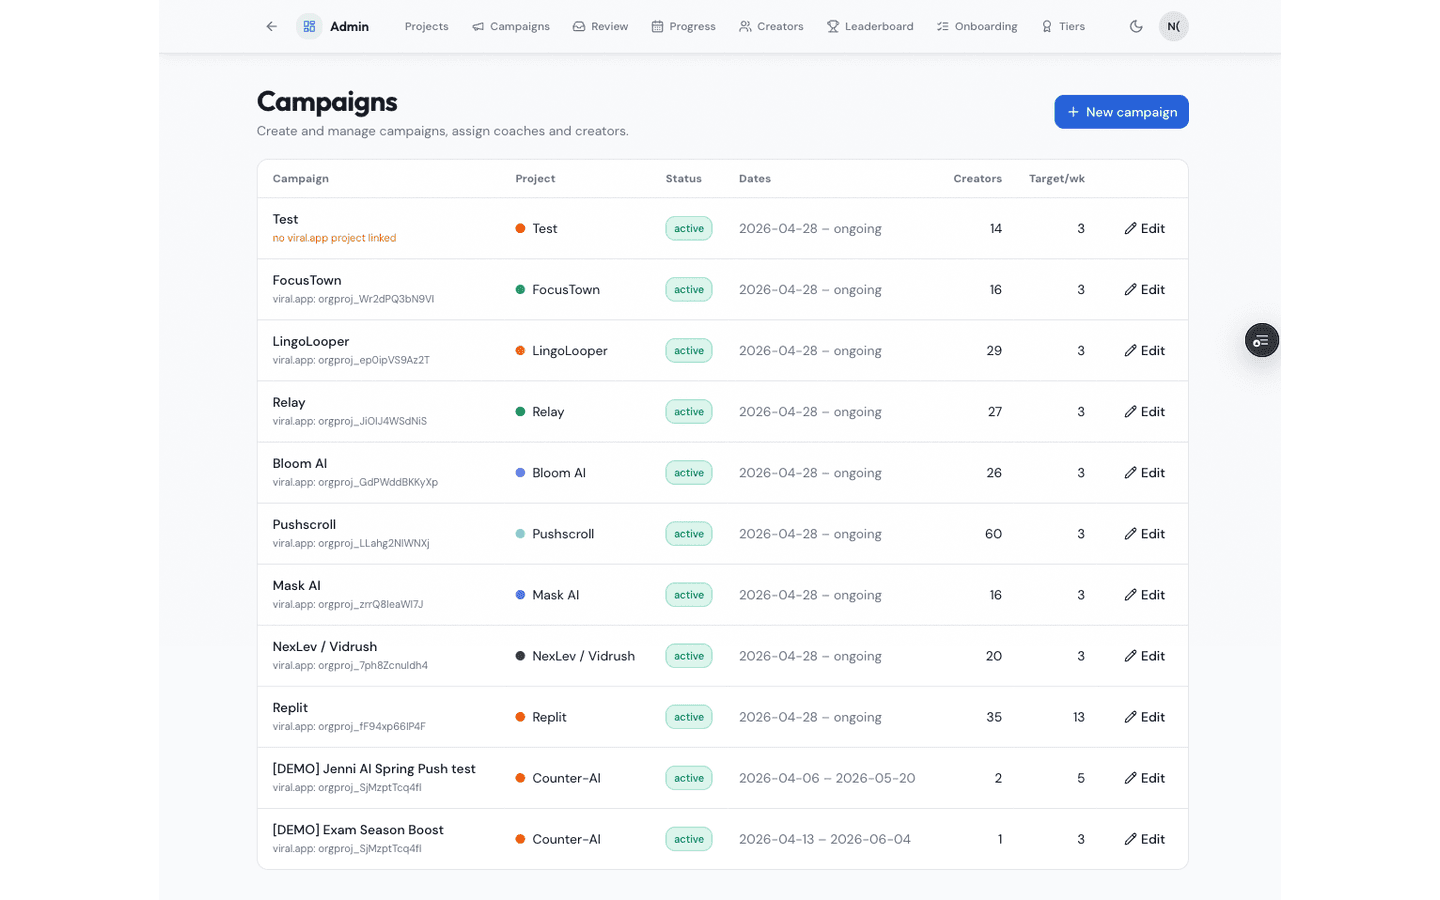1440x900 pixels.
Task: Click the LingoLooper campaign name
Action: pyautogui.click(x=311, y=341)
